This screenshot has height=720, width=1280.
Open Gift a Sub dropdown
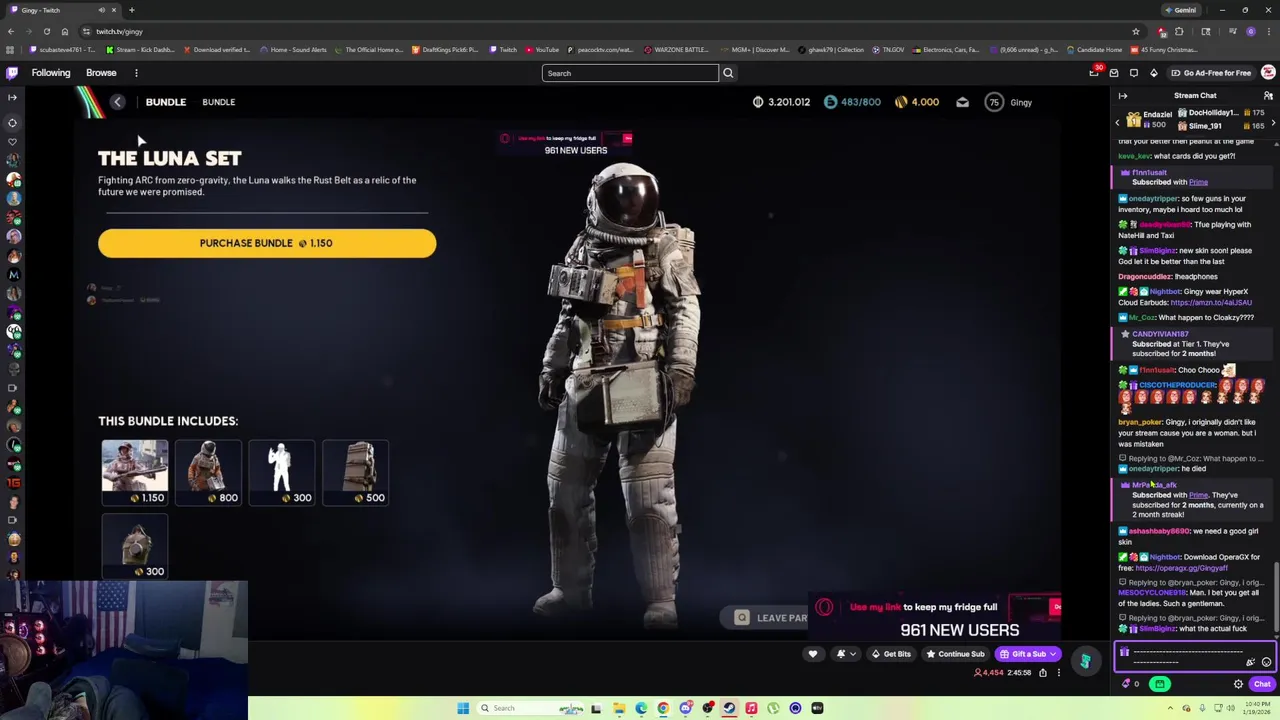point(1028,654)
